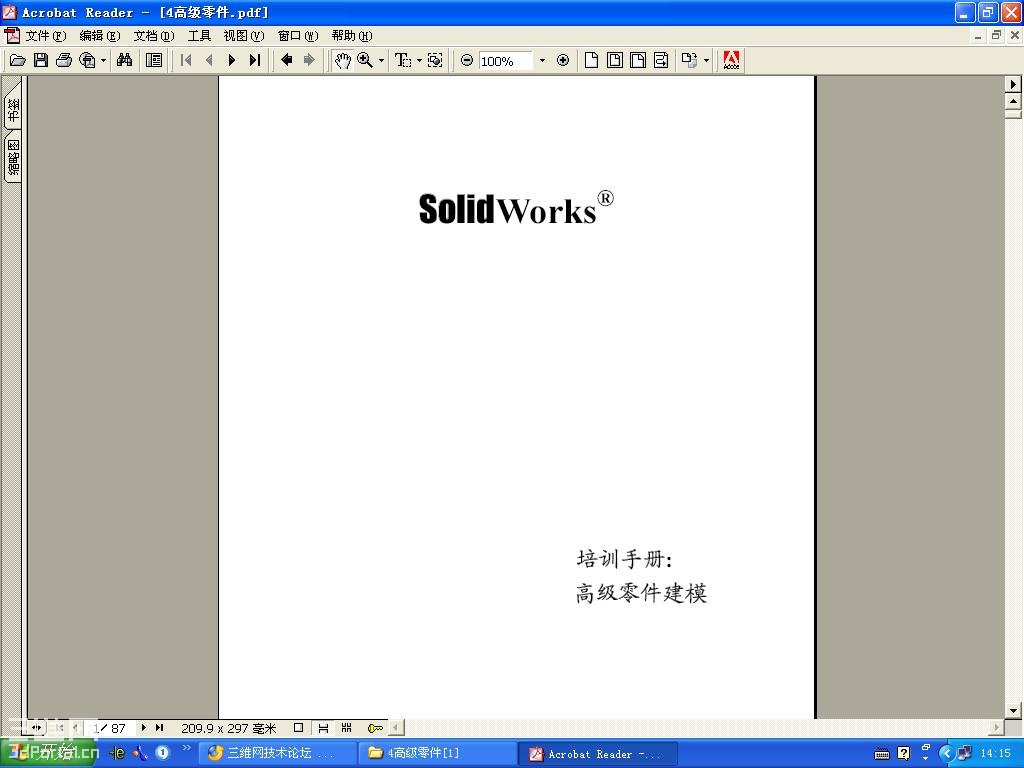Image resolution: width=1024 pixels, height=768 pixels.
Task: Set Fit Width page view
Action: click(638, 61)
